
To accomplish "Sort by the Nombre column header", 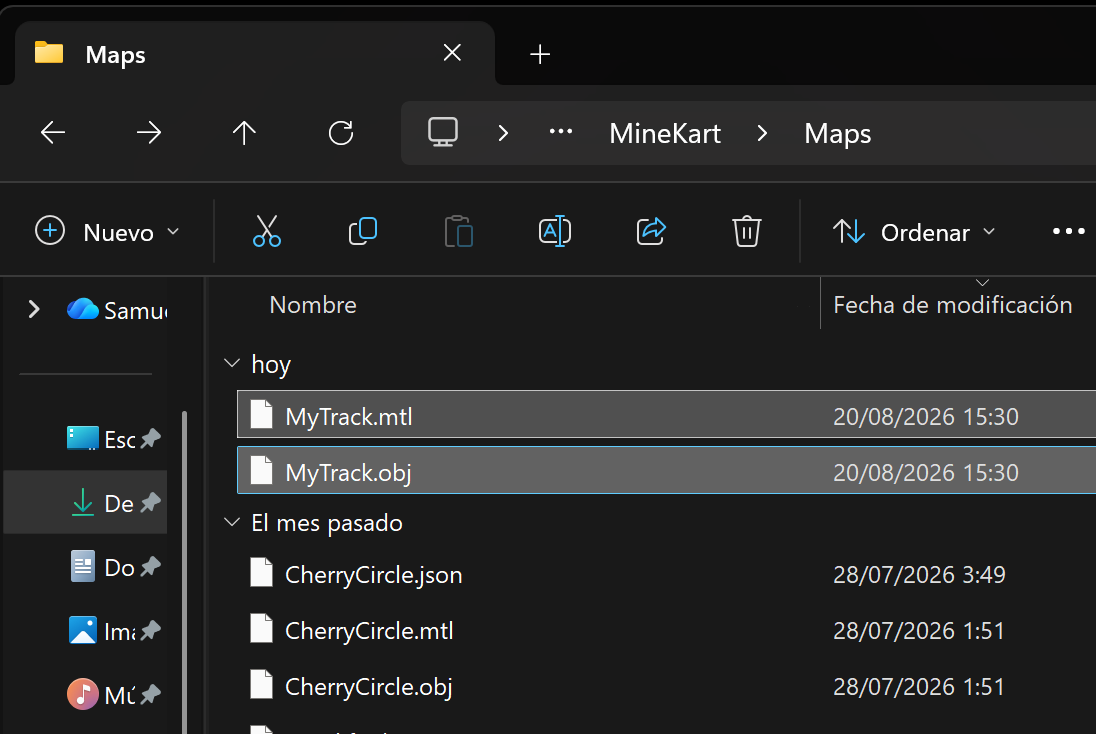I will 313,305.
